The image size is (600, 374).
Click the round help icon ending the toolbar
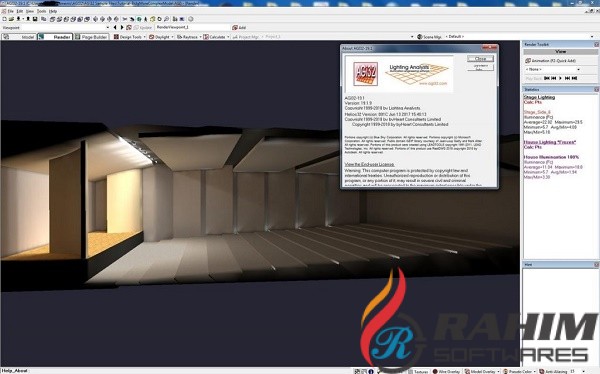pyautogui.click(x=190, y=19)
